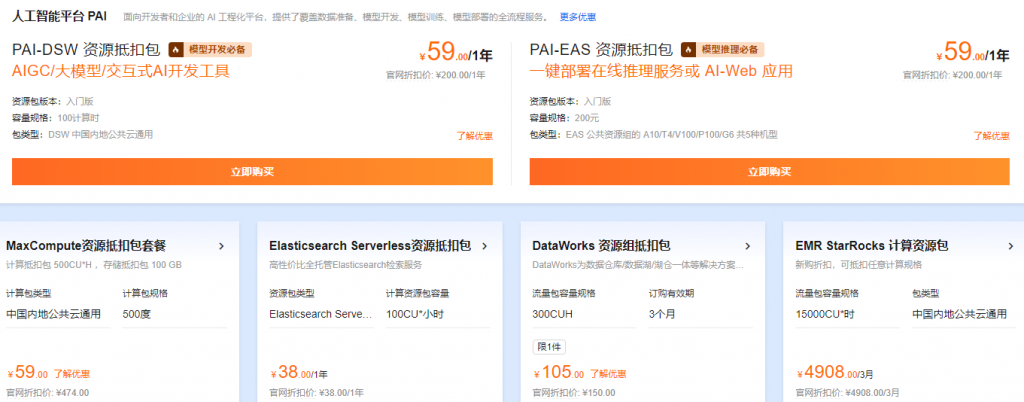The height and width of the screenshot is (402, 1024).
Task: Select the Elasticsearch Serve... 资源包类型 option
Action: click(x=320, y=314)
